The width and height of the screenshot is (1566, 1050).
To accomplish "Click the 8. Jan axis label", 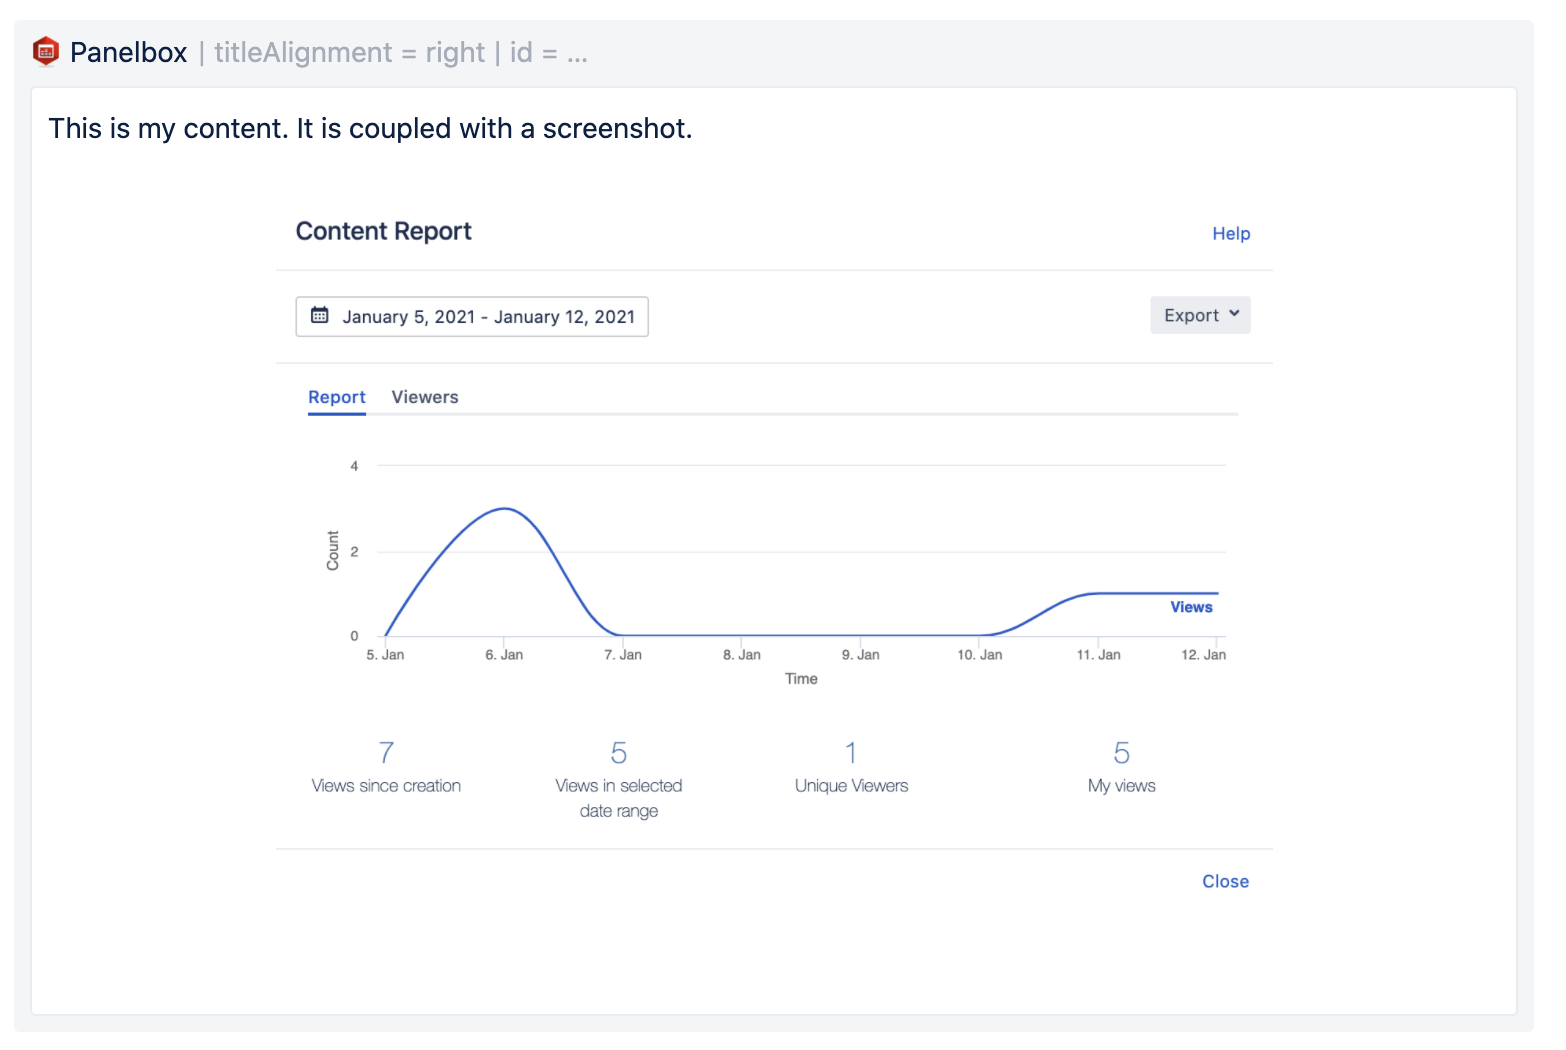I will click(x=741, y=655).
